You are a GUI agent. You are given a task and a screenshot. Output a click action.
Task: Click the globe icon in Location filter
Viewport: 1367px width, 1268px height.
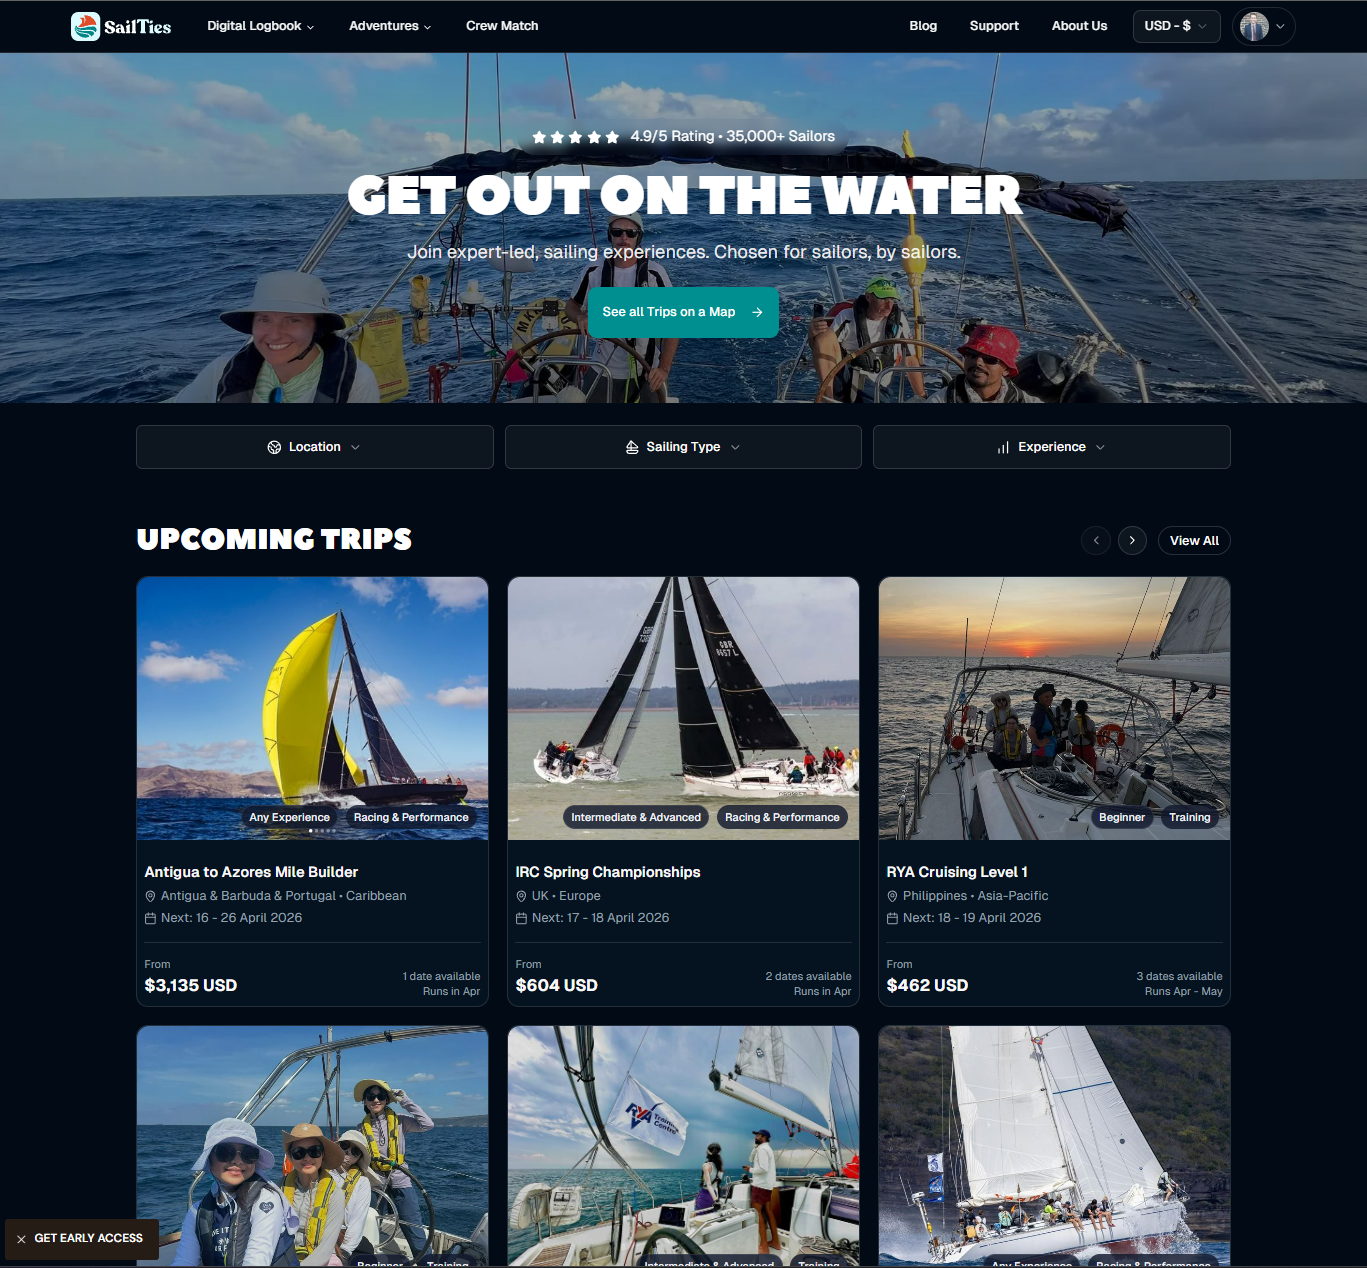[x=274, y=447]
